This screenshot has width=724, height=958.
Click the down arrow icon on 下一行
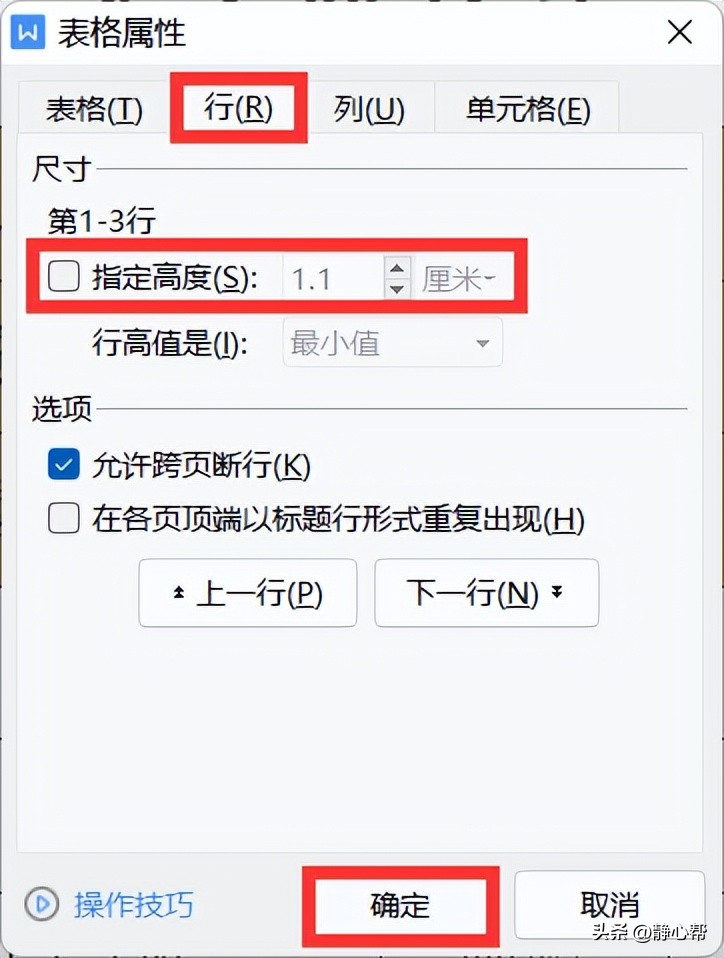557,591
